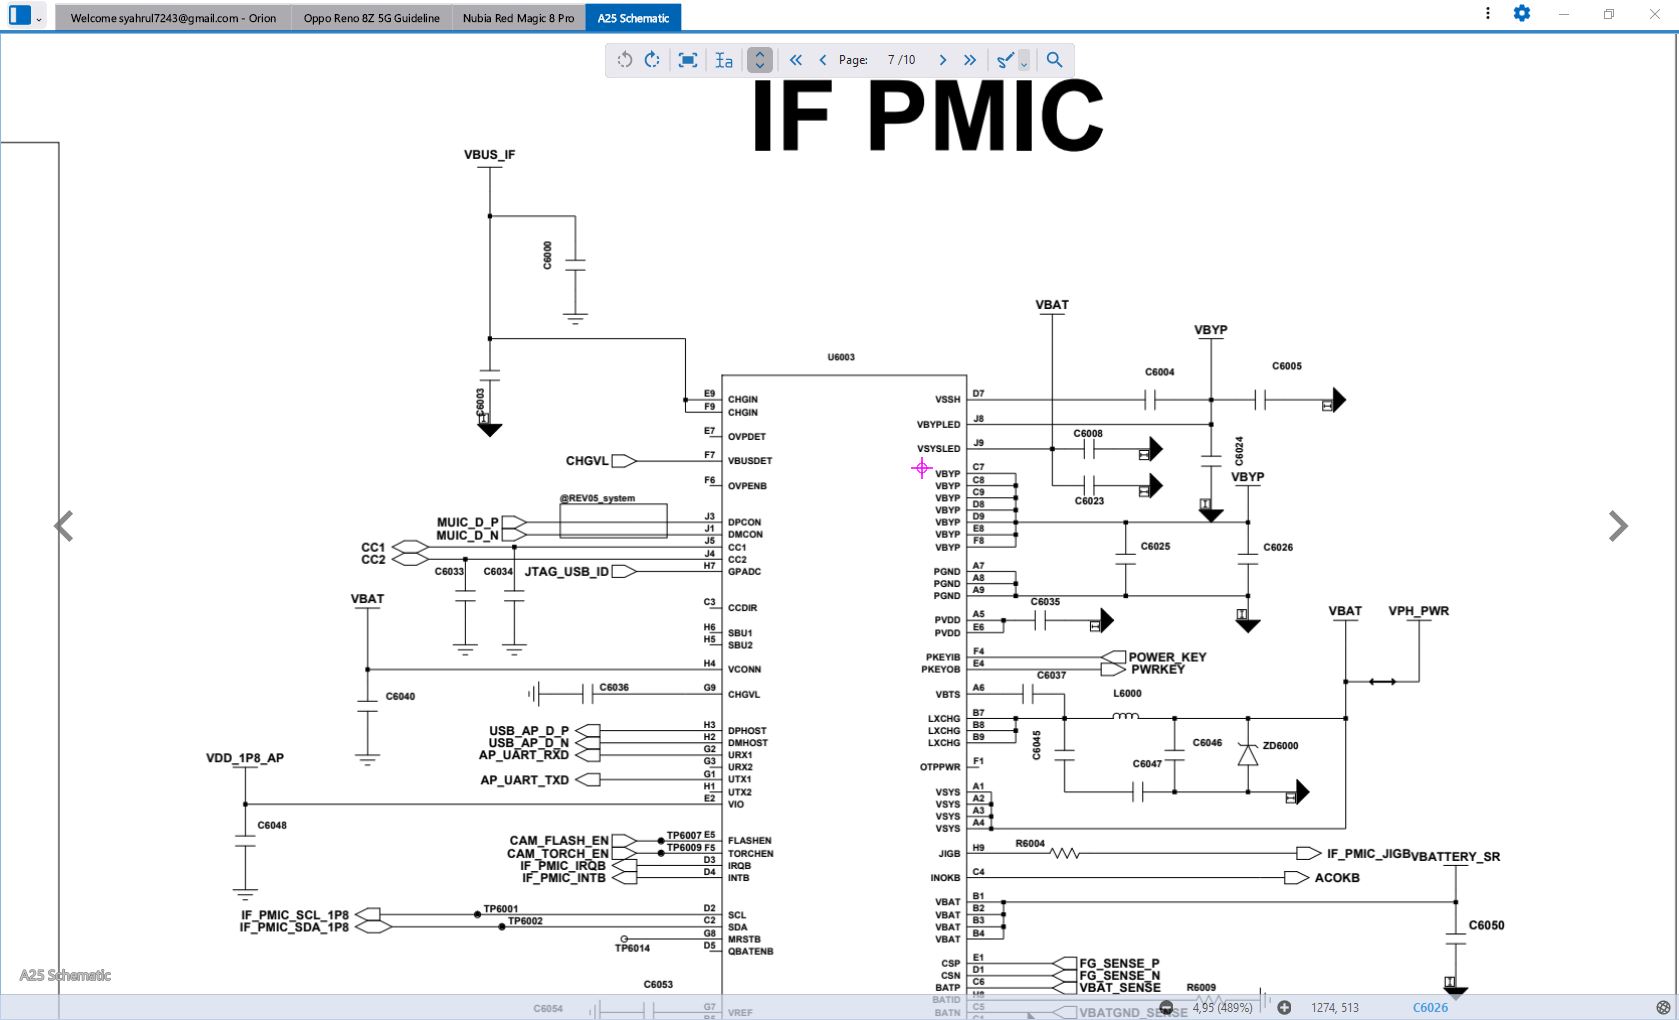Click the VDD_1P8_AP net label
This screenshot has height=1020, width=1679.
[245, 758]
